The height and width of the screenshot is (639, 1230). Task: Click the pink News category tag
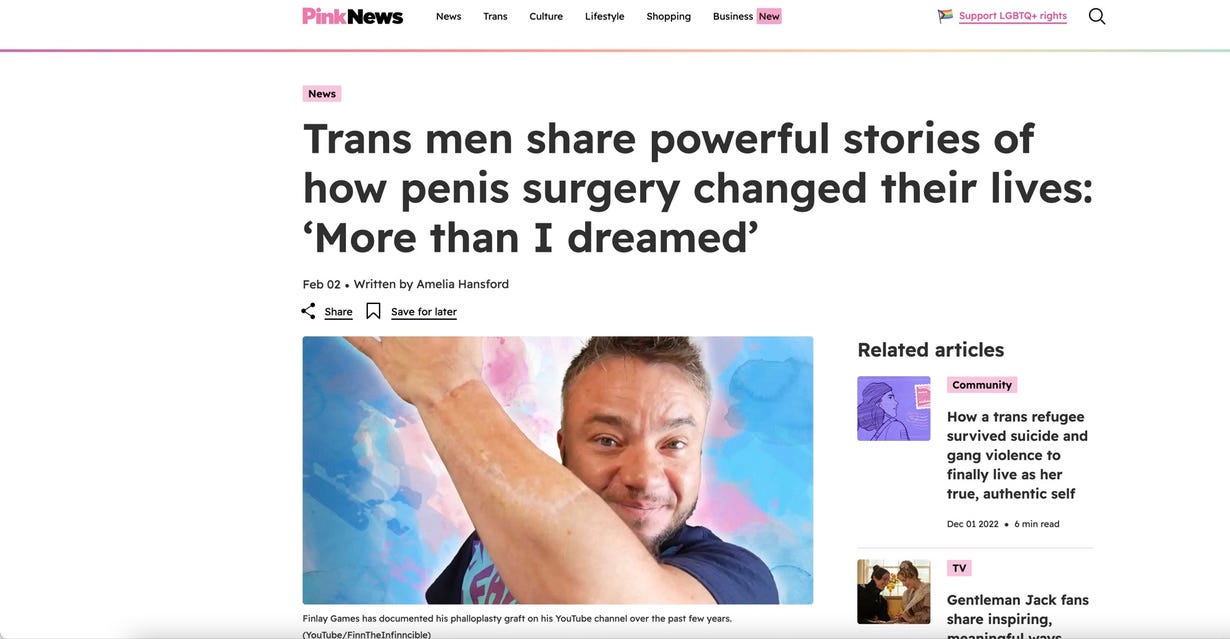[x=322, y=94]
